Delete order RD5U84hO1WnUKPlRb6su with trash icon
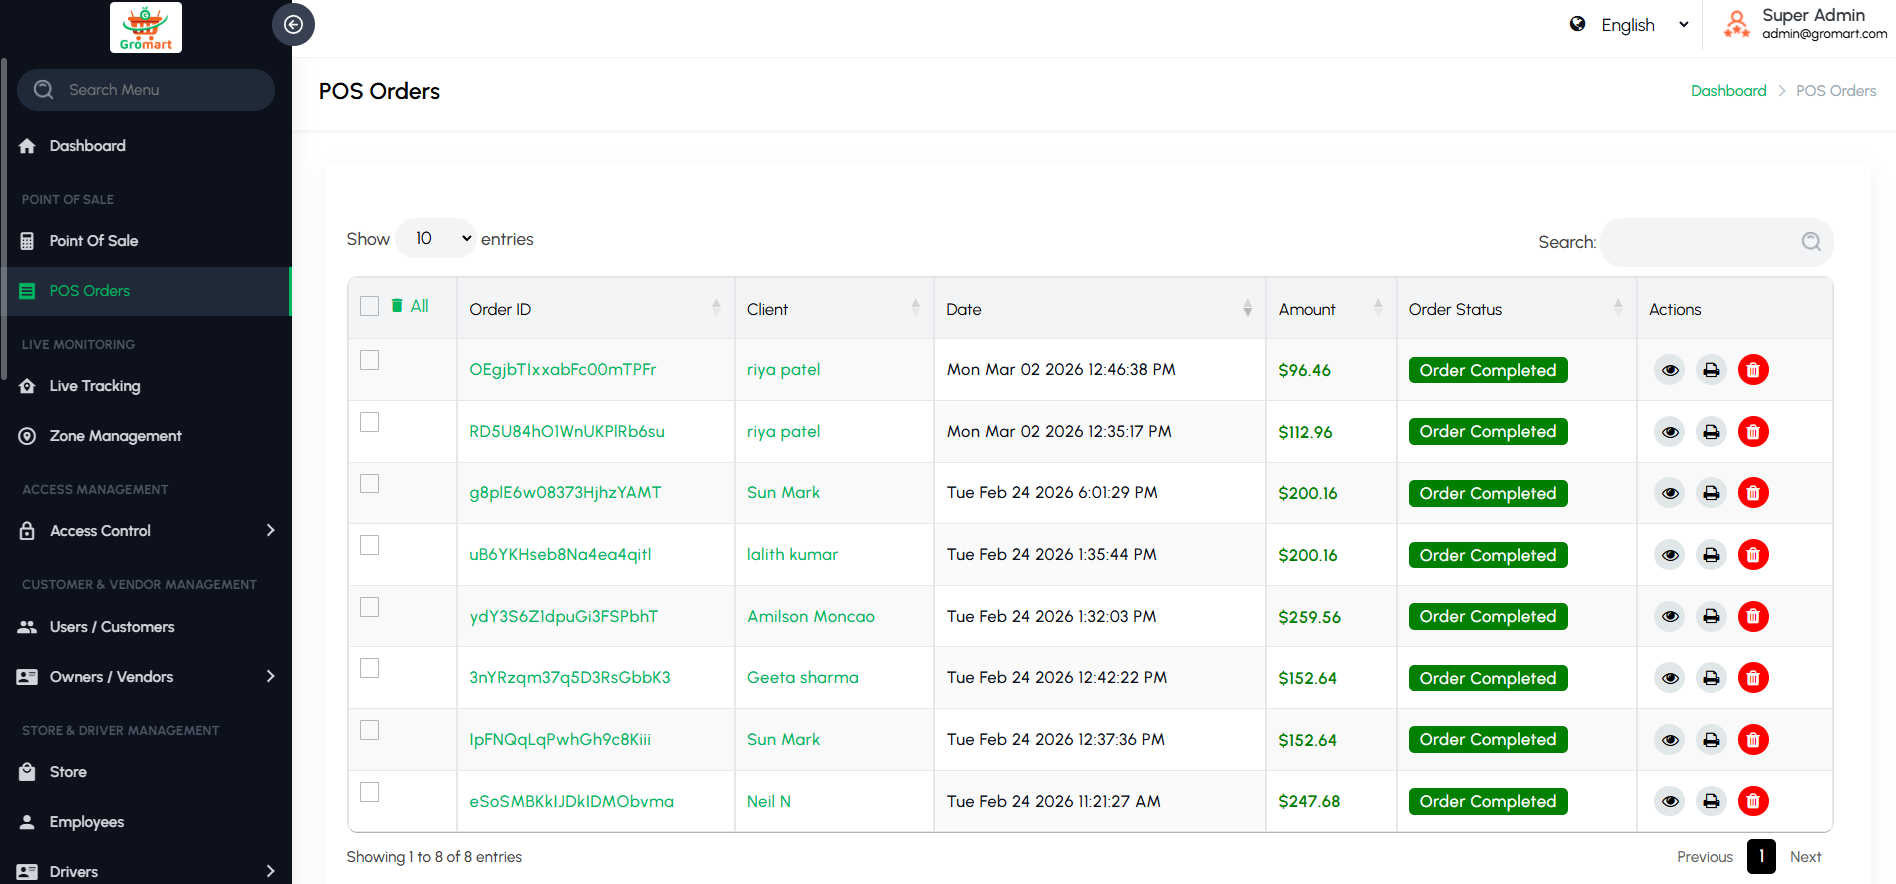 pyautogui.click(x=1752, y=432)
